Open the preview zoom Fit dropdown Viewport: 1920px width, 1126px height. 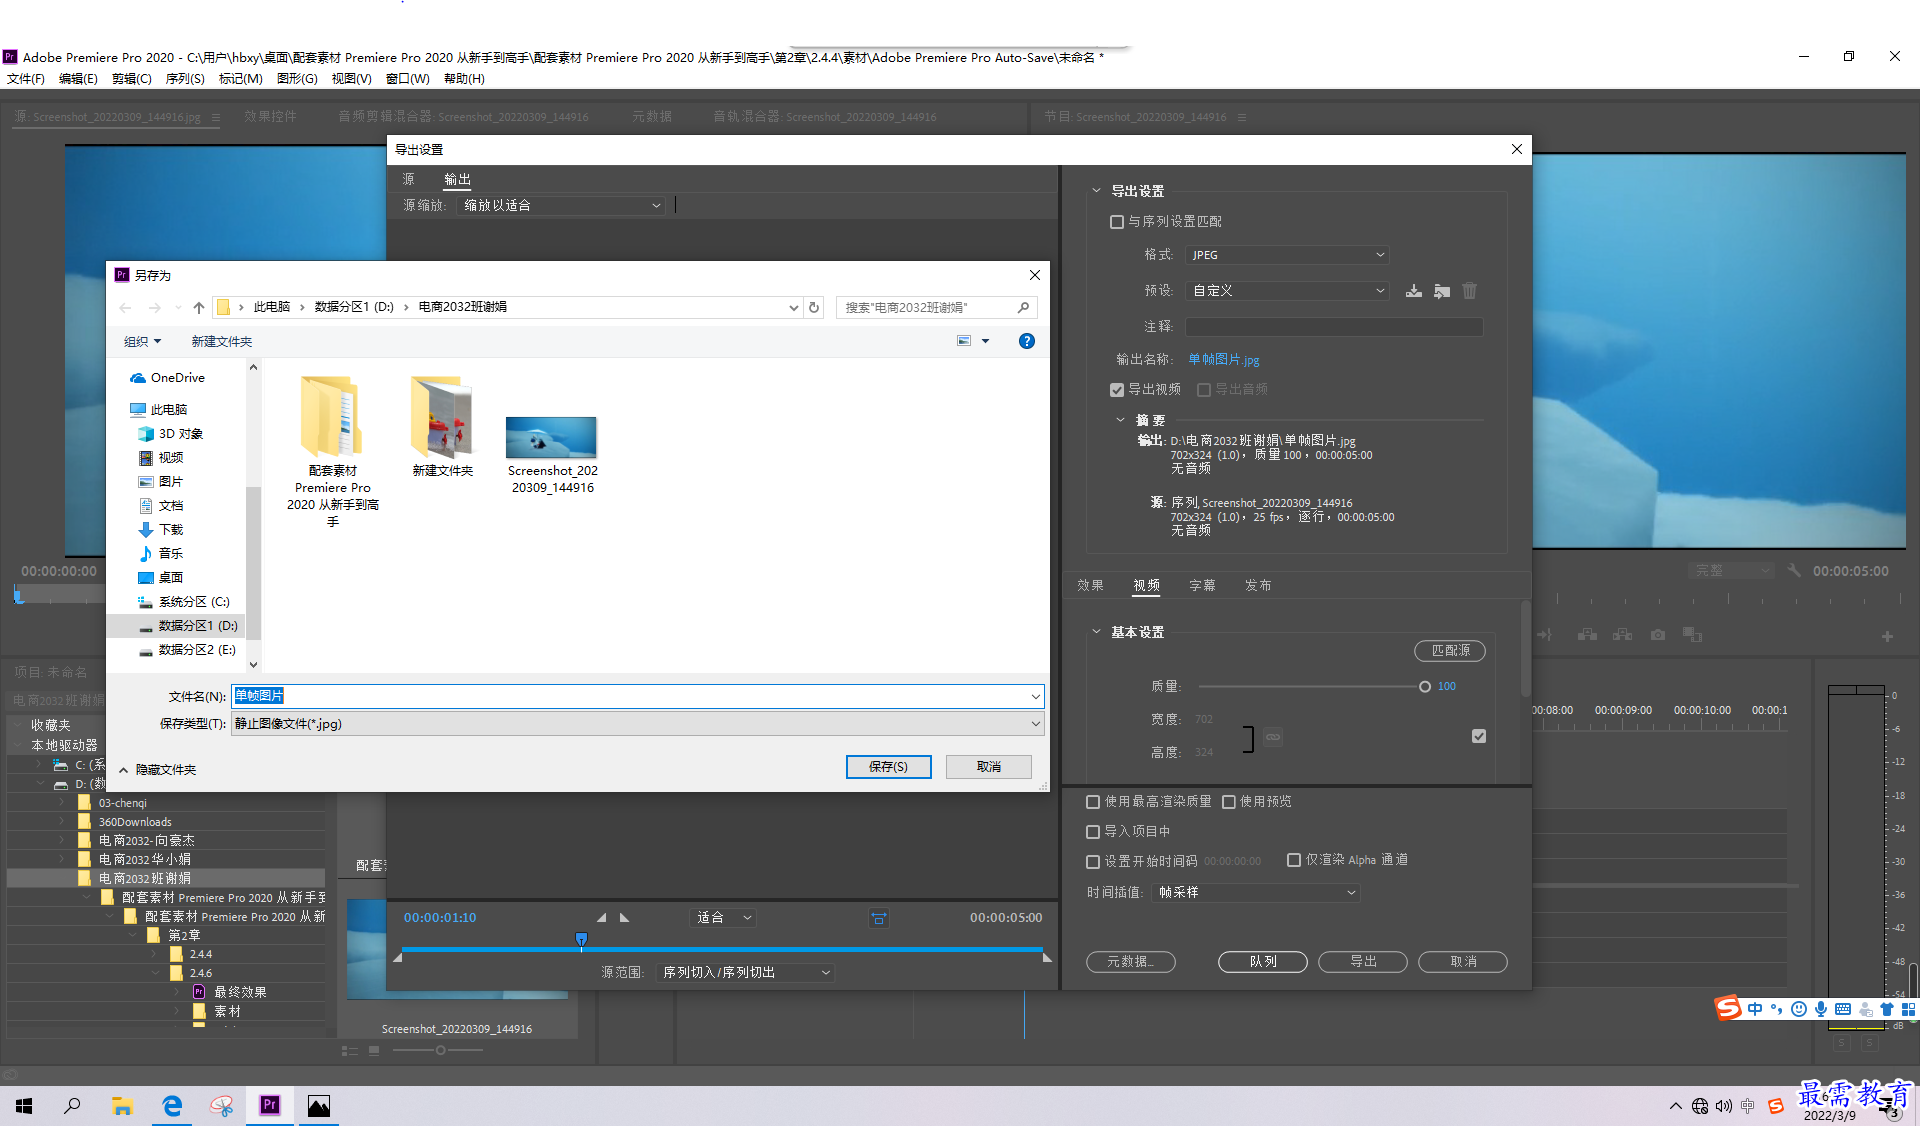pyautogui.click(x=722, y=918)
